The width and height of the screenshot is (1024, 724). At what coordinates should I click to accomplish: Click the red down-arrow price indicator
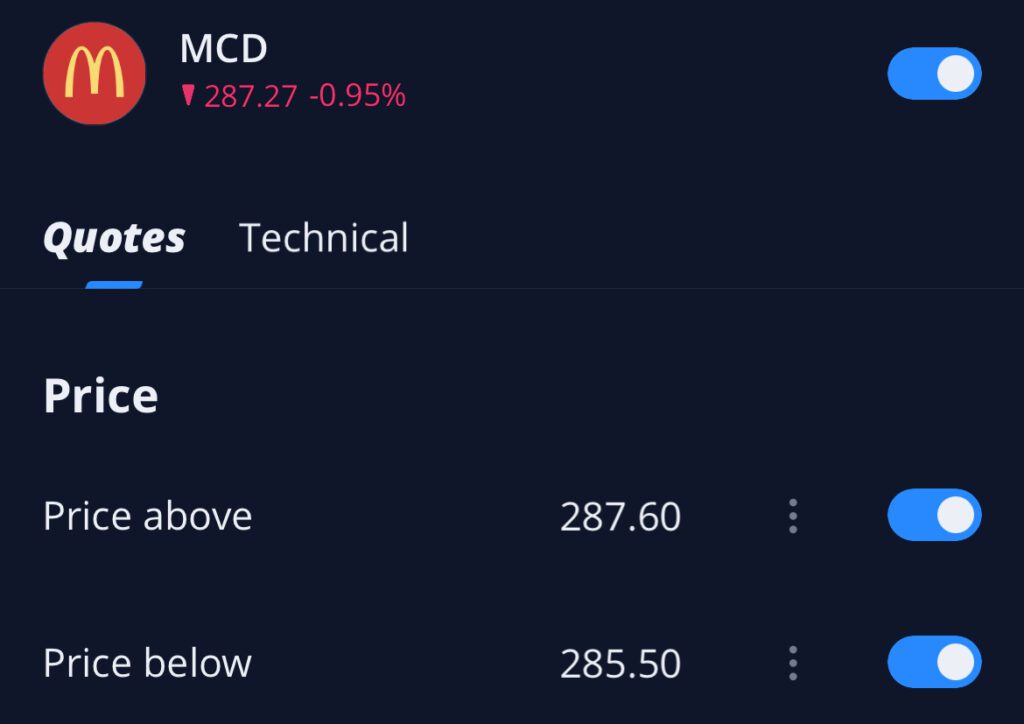click(187, 96)
